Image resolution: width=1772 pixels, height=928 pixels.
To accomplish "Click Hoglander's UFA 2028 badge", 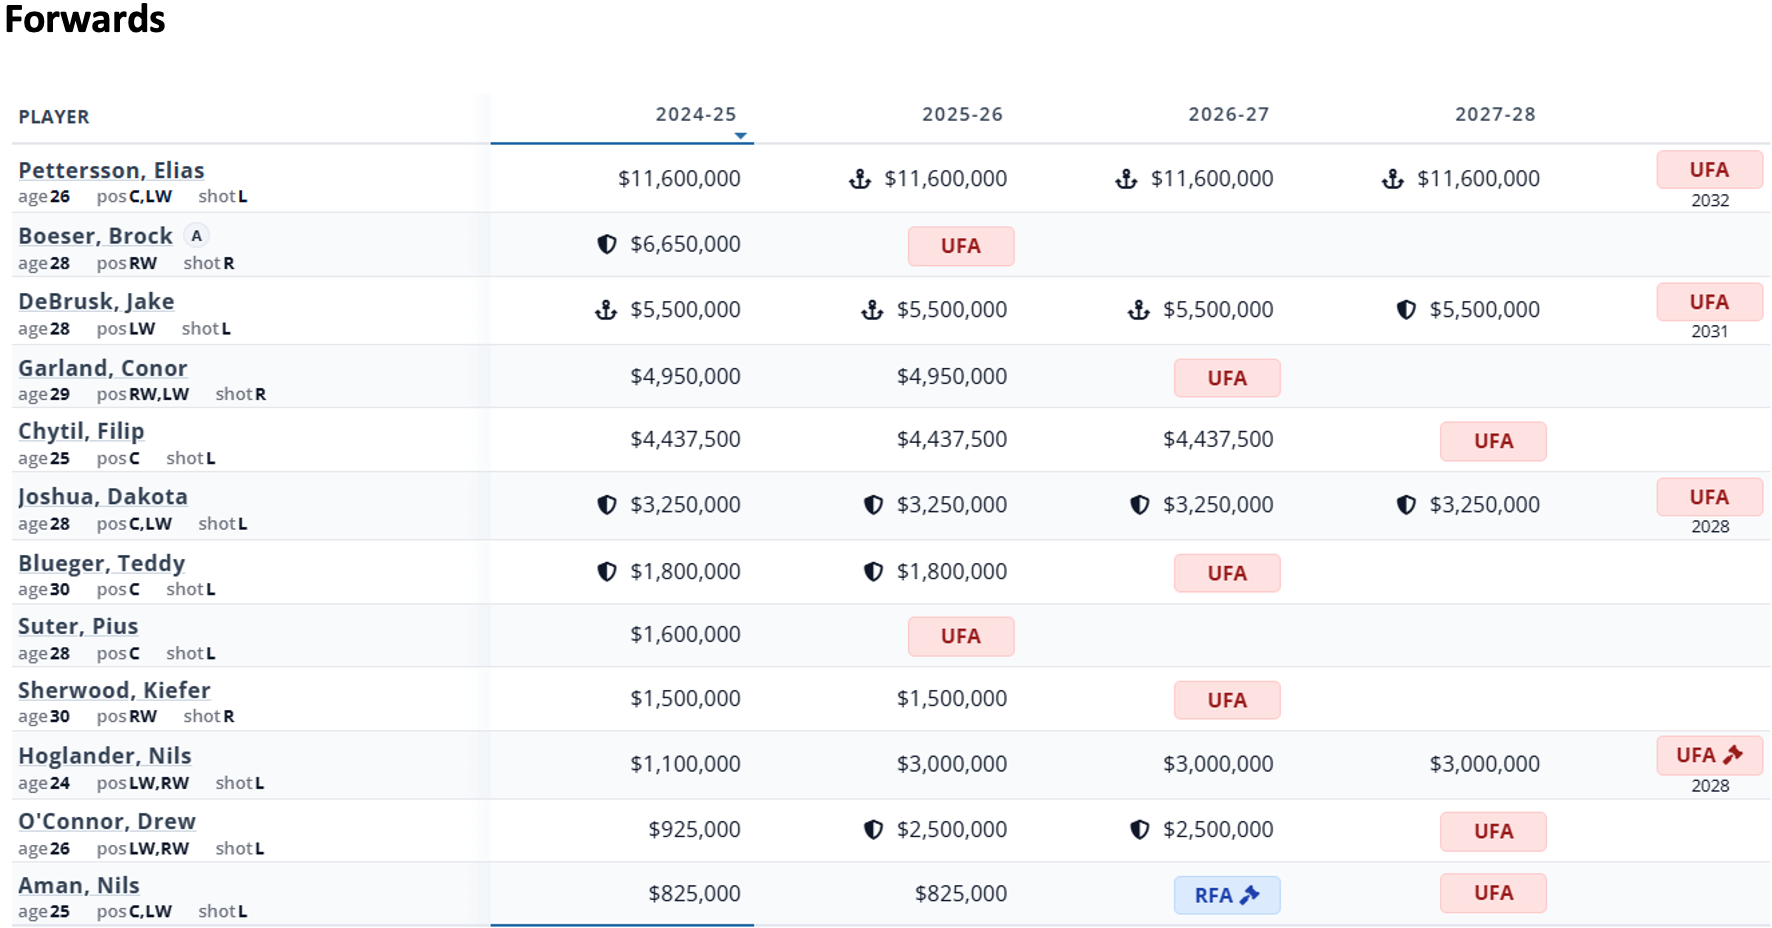I will coord(1709,756).
